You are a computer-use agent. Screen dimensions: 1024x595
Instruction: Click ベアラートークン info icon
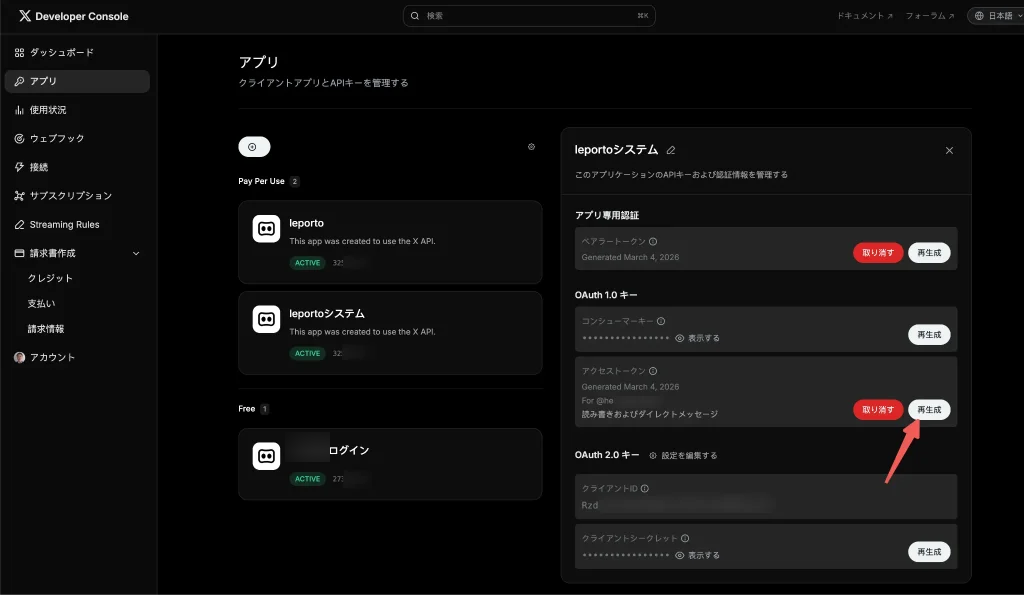652,242
